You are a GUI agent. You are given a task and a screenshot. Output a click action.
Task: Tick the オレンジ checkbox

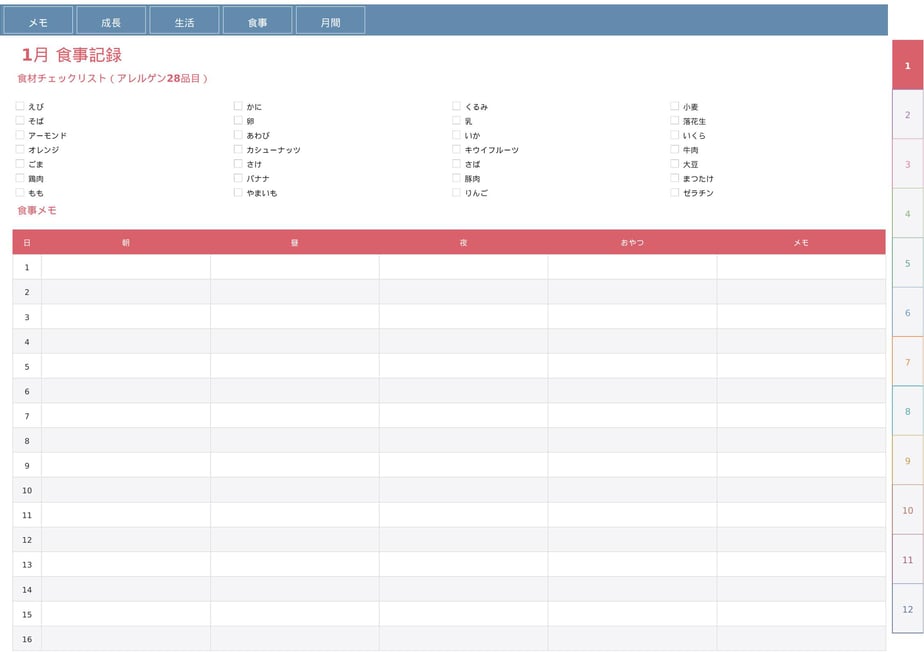[20, 149]
